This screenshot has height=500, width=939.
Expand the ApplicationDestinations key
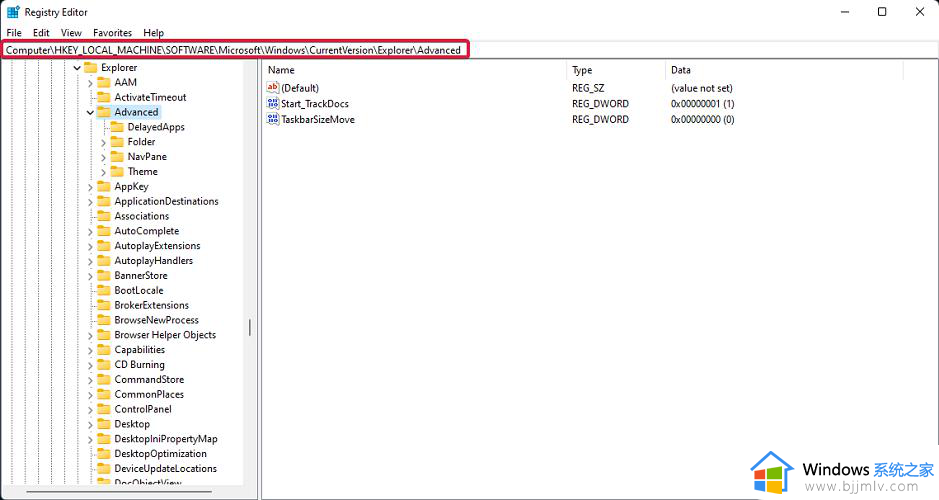pos(90,202)
